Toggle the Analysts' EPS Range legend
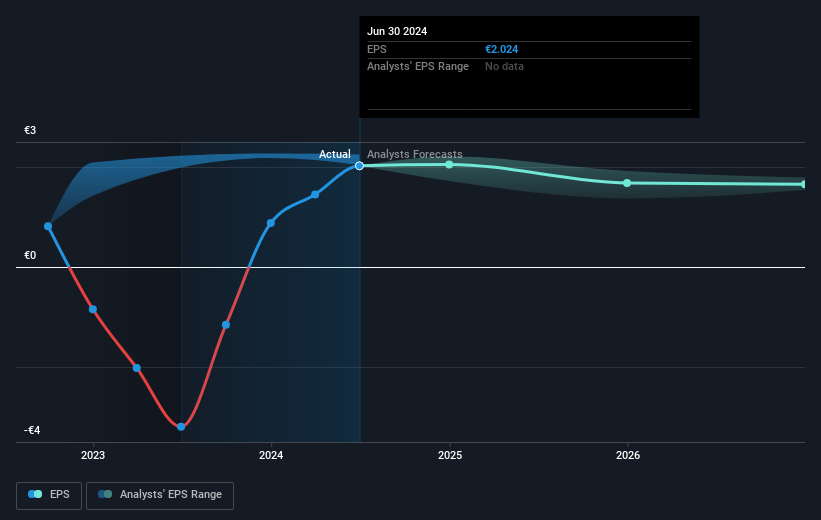Image resolution: width=821 pixels, height=520 pixels. [160, 495]
